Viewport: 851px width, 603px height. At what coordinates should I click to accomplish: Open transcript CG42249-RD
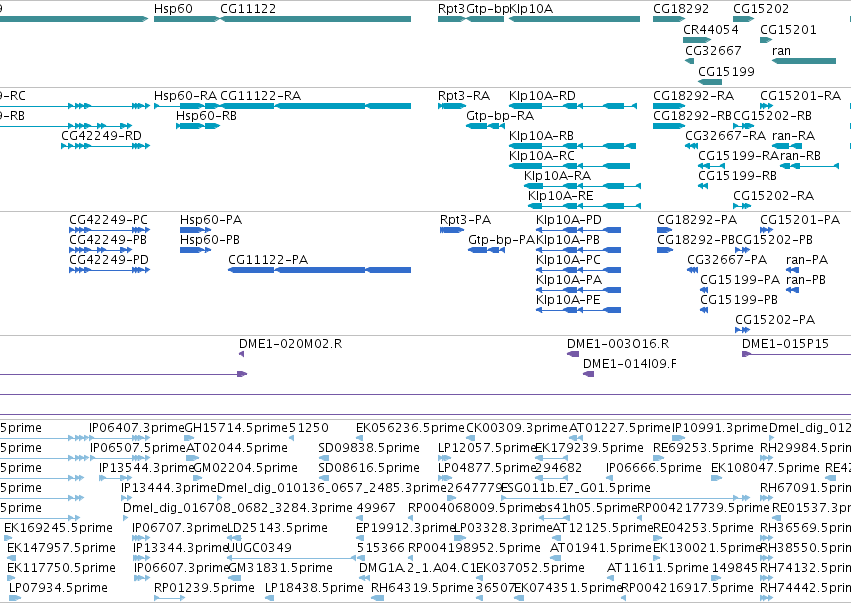(101, 136)
